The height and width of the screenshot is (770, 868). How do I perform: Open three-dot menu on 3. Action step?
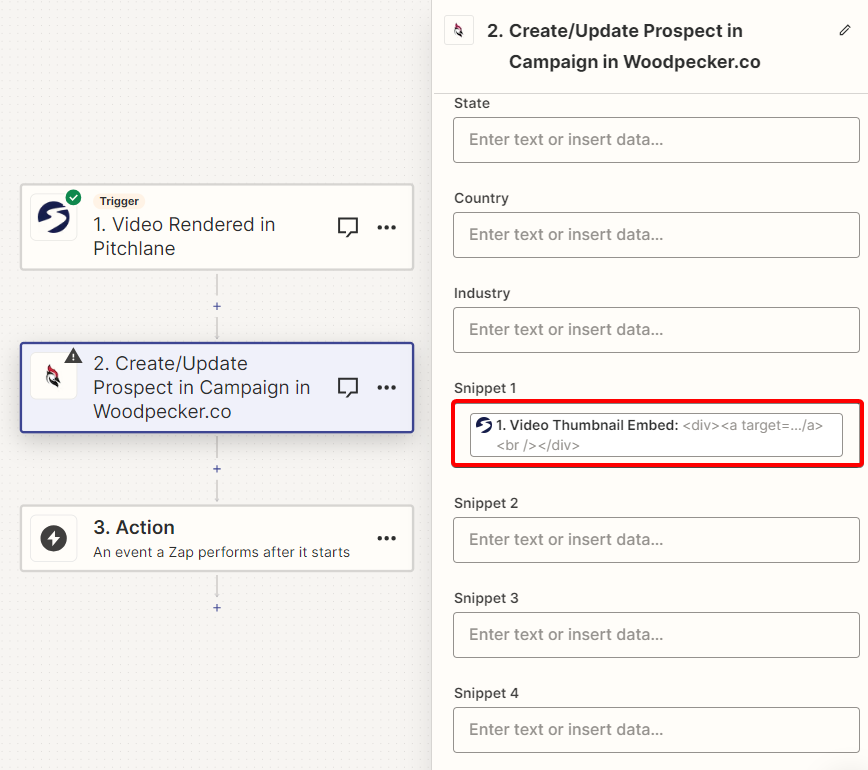tap(386, 538)
